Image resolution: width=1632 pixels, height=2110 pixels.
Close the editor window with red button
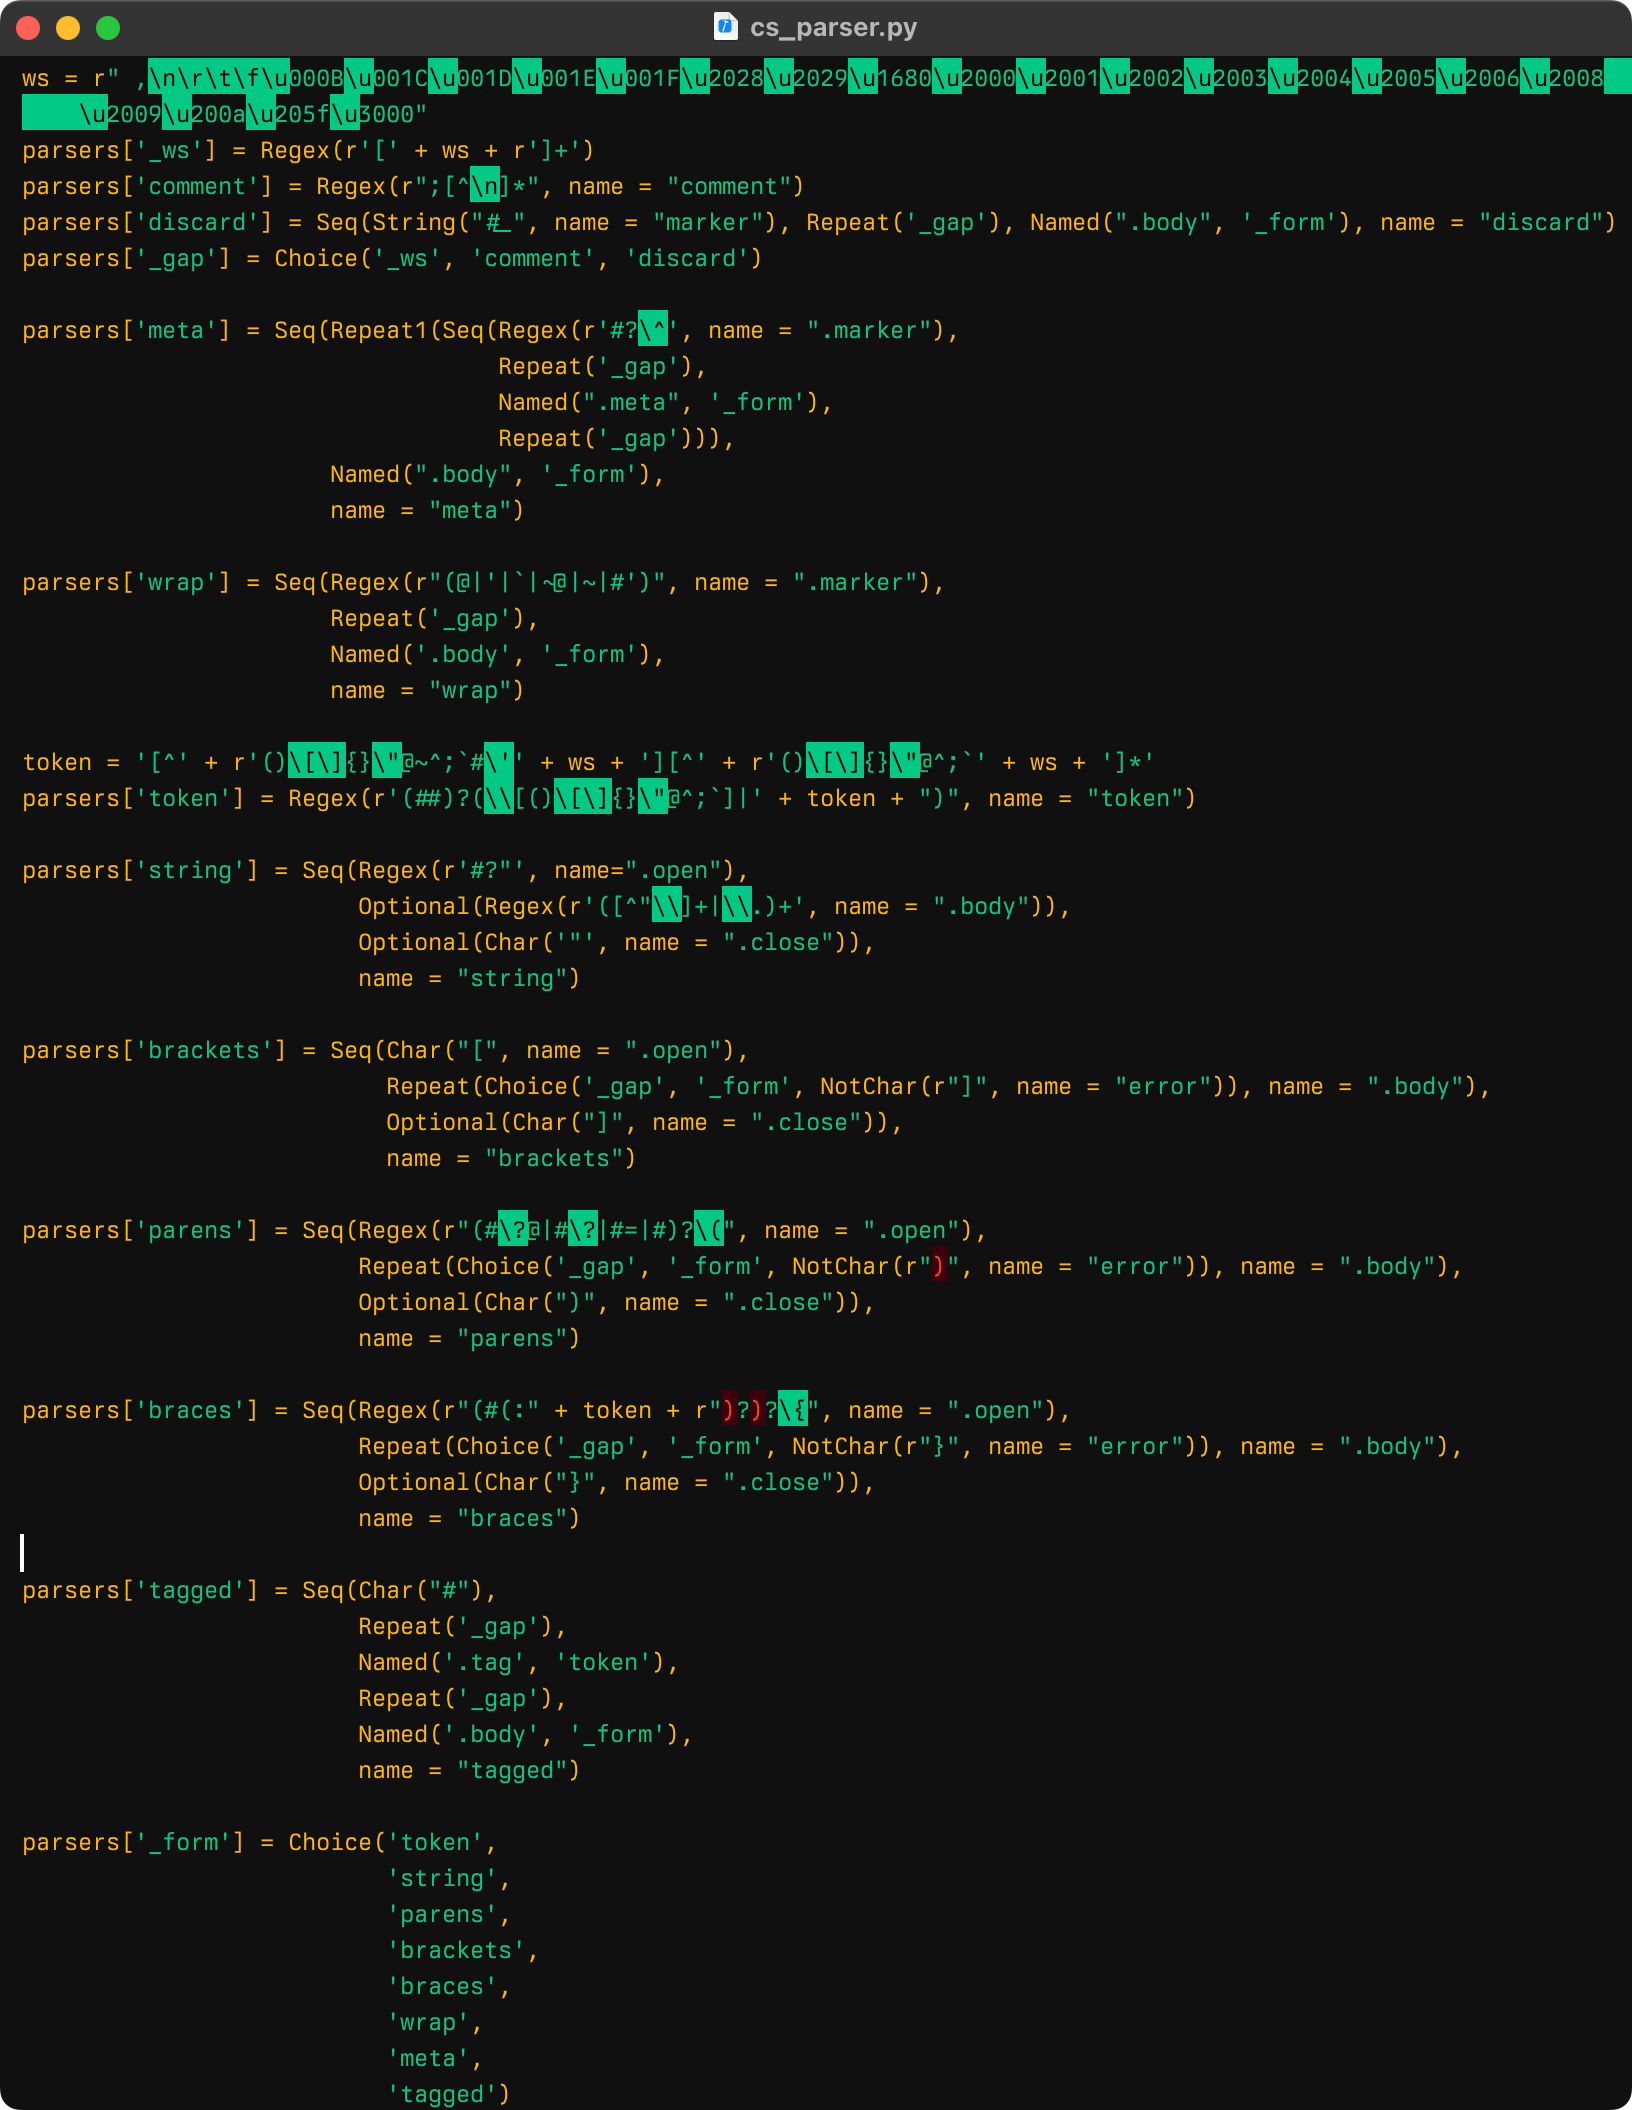(x=28, y=28)
